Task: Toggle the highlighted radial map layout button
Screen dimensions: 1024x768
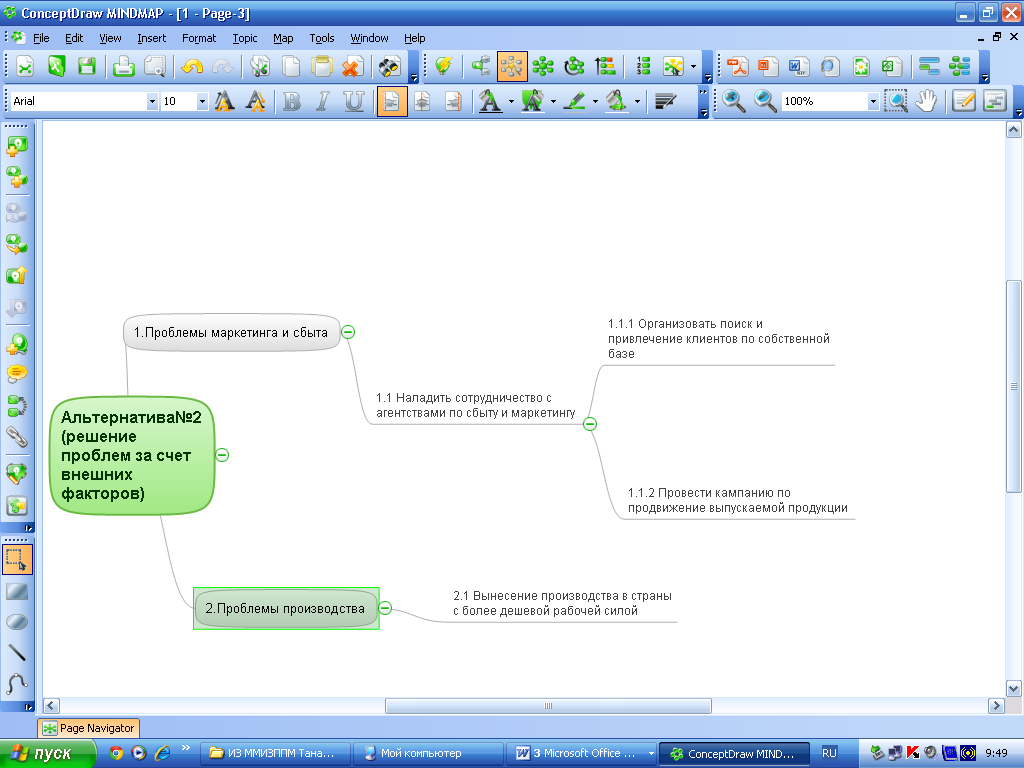Action: (512, 67)
